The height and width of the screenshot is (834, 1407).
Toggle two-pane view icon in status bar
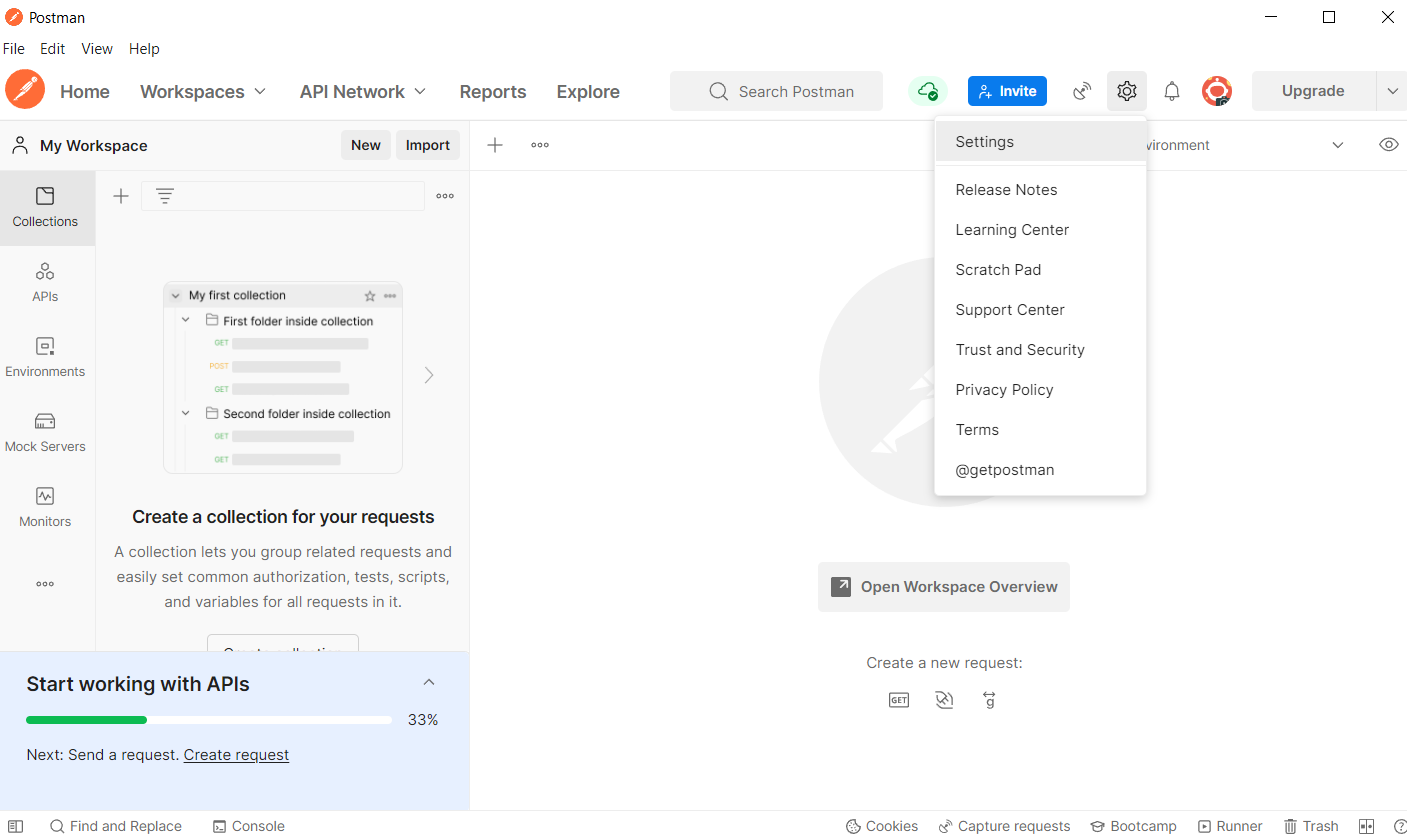[1367, 826]
